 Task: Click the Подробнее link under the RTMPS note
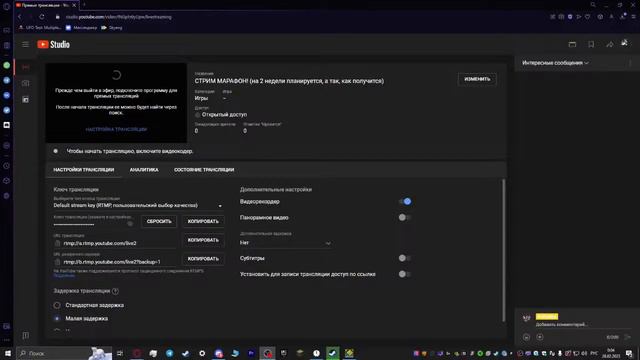[64, 276]
